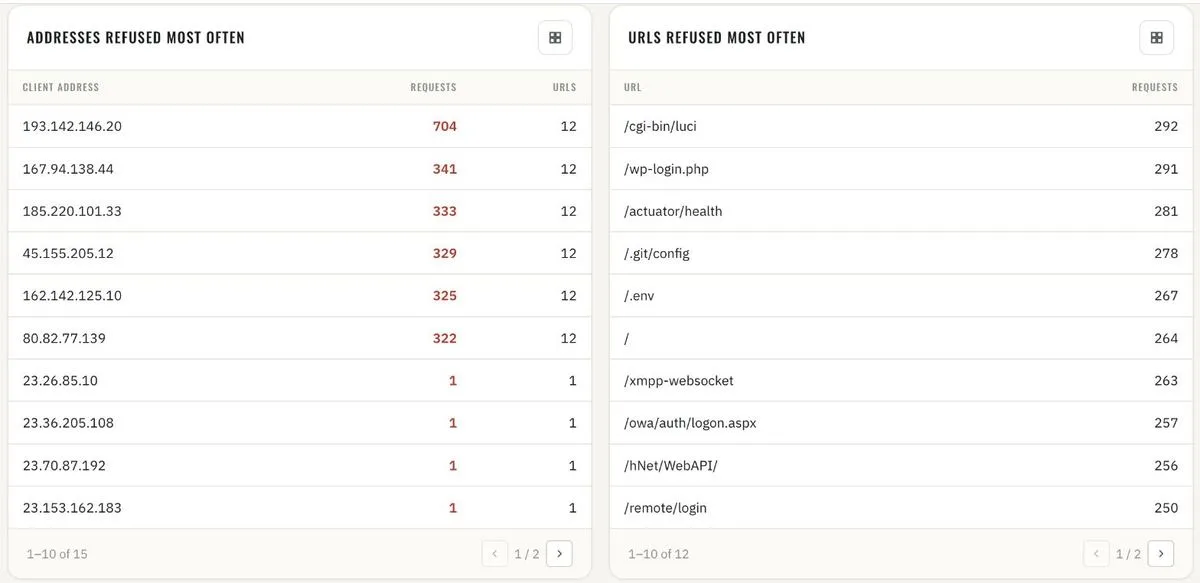
Task: Select URL /hNet/WebAPI/
Action: pos(671,465)
